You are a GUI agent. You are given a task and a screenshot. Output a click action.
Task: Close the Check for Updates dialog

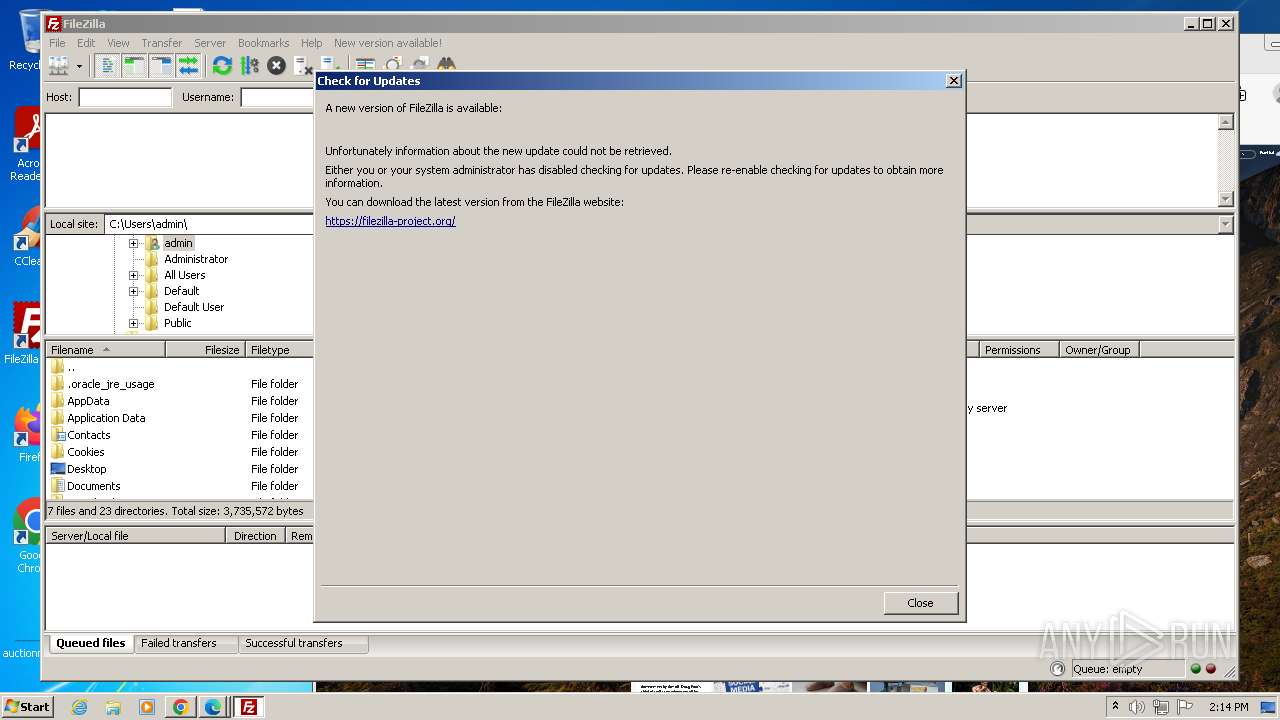(920, 603)
